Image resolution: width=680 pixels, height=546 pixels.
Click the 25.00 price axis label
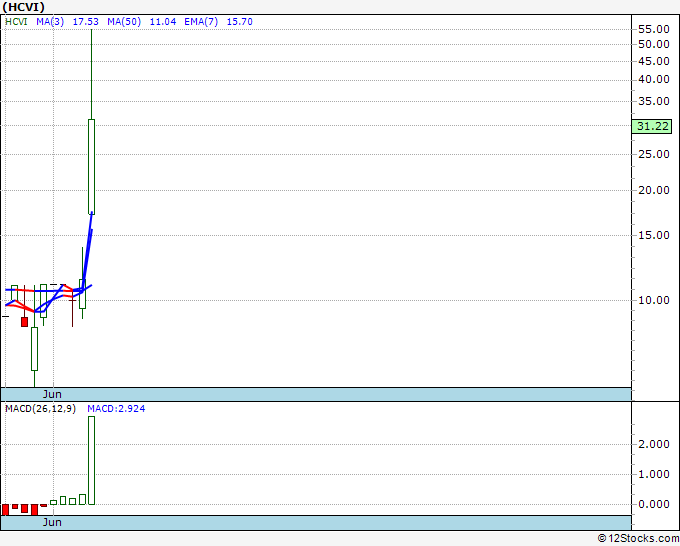tap(654, 154)
